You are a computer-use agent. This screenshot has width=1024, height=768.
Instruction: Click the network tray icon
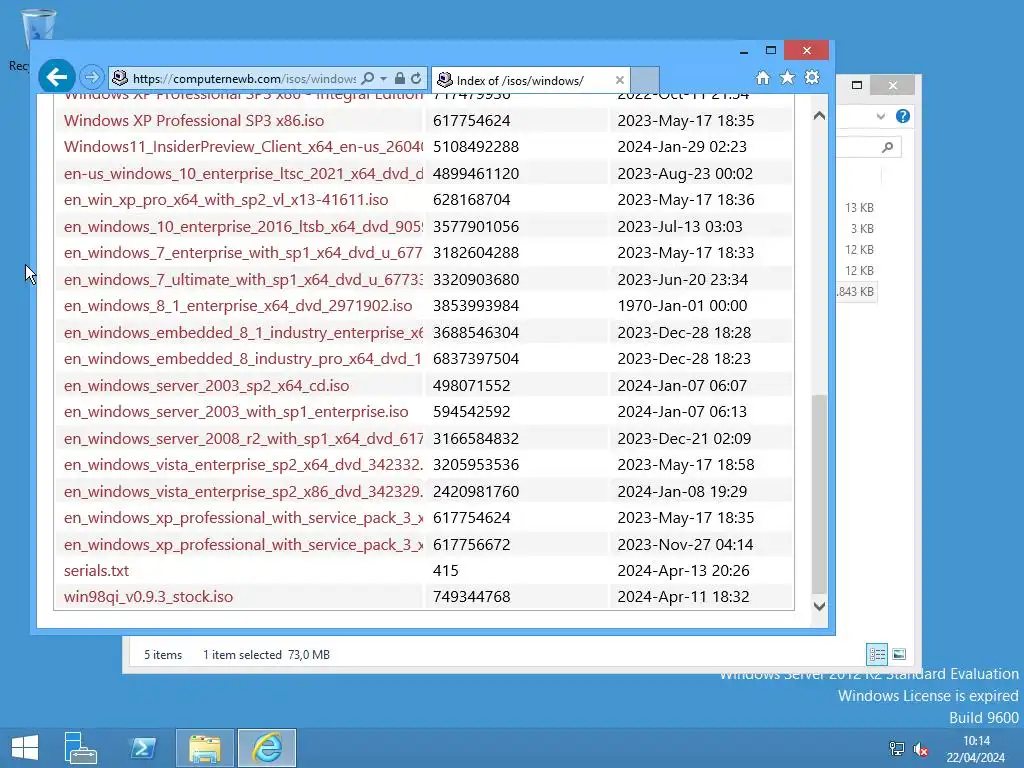[x=897, y=748]
